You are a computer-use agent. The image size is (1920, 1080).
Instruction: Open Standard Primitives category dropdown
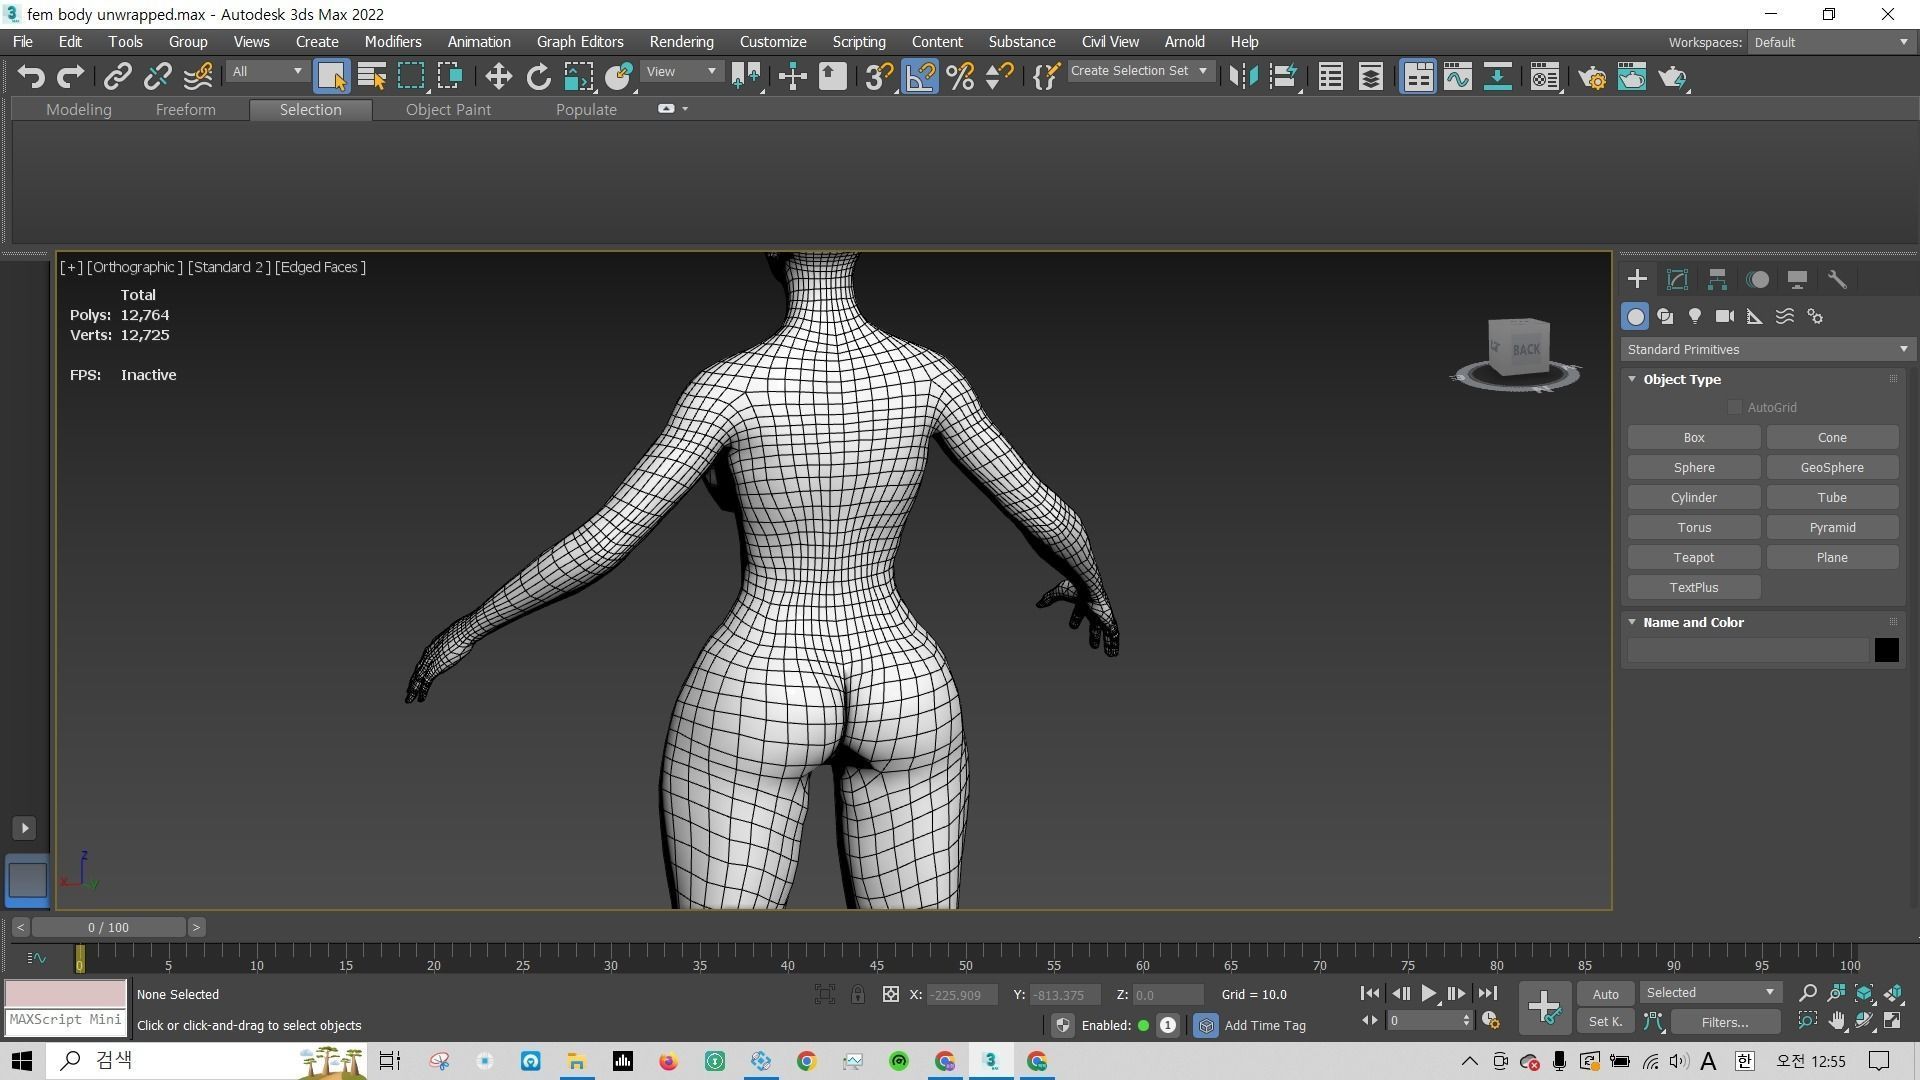pyautogui.click(x=1767, y=349)
